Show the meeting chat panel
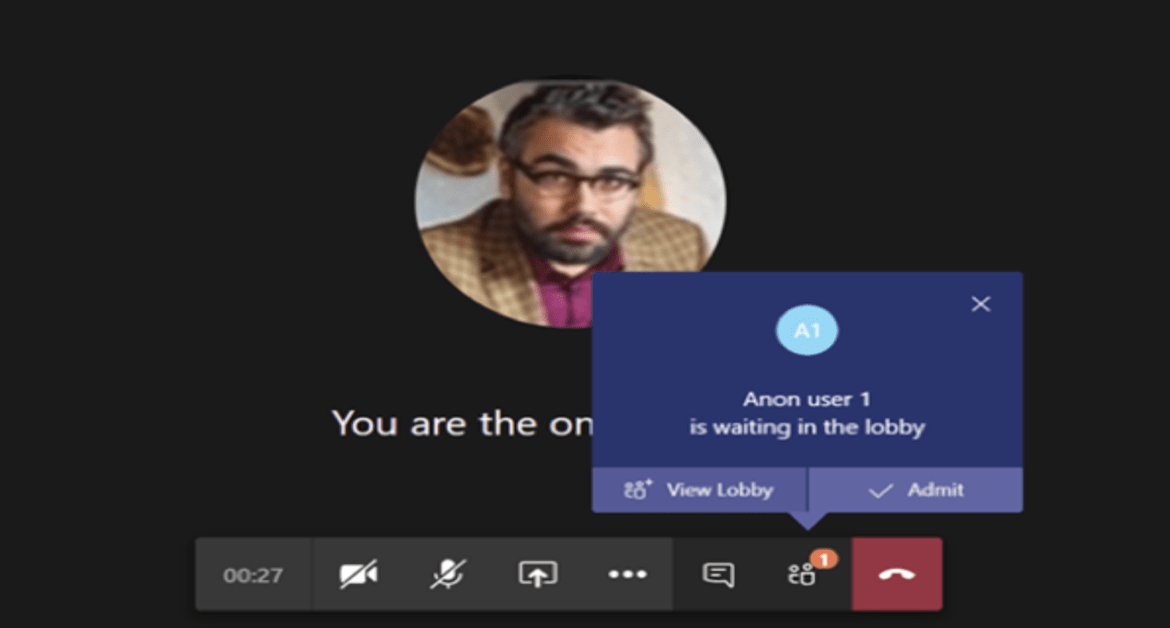Screen dimensions: 1170x628 (718, 574)
